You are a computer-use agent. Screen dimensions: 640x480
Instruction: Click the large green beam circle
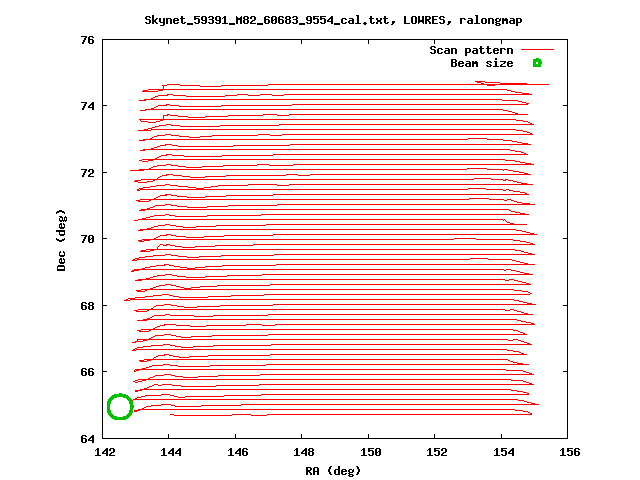click(120, 407)
